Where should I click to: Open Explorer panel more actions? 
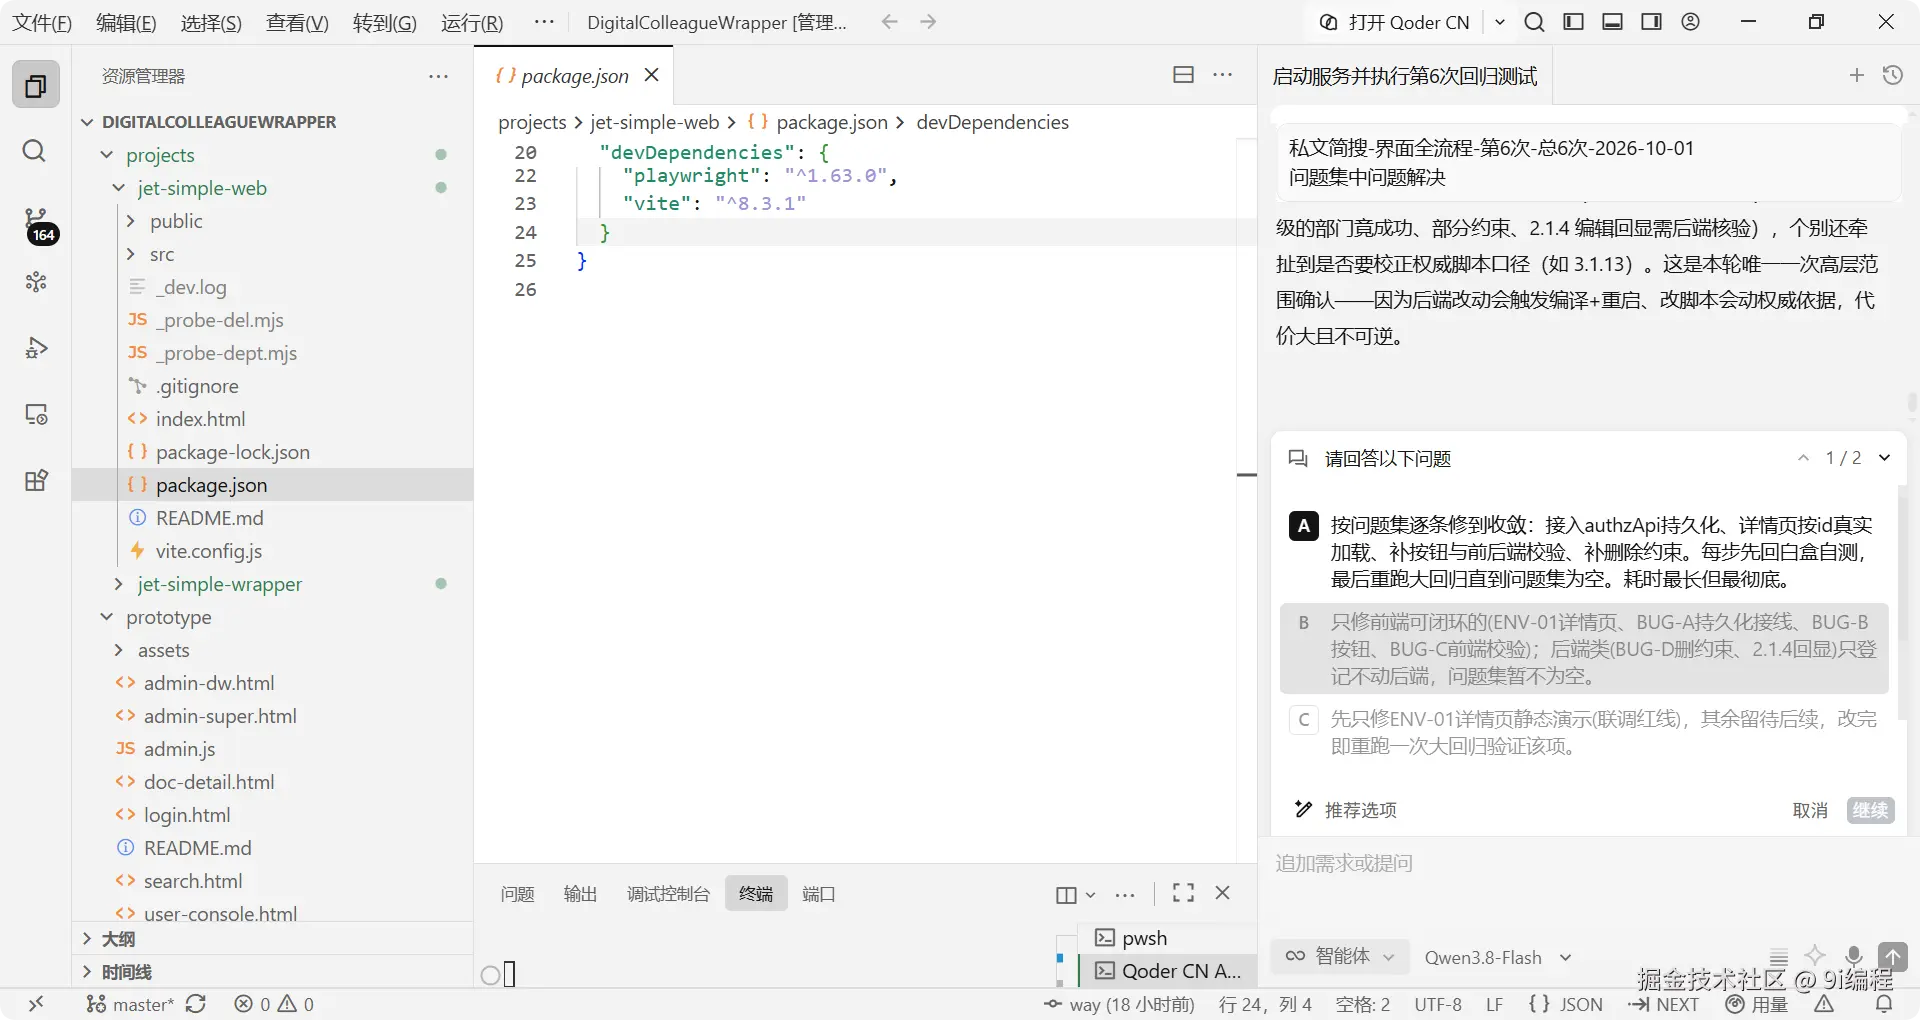(438, 76)
